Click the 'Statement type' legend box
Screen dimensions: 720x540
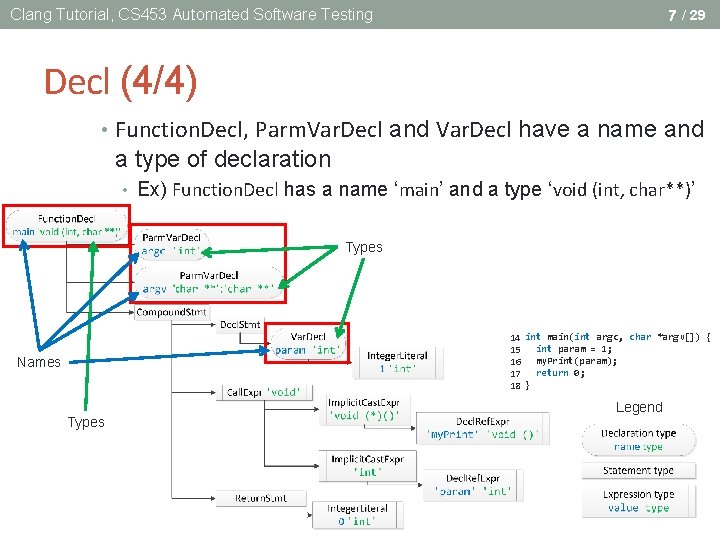pyautogui.click(x=639, y=471)
